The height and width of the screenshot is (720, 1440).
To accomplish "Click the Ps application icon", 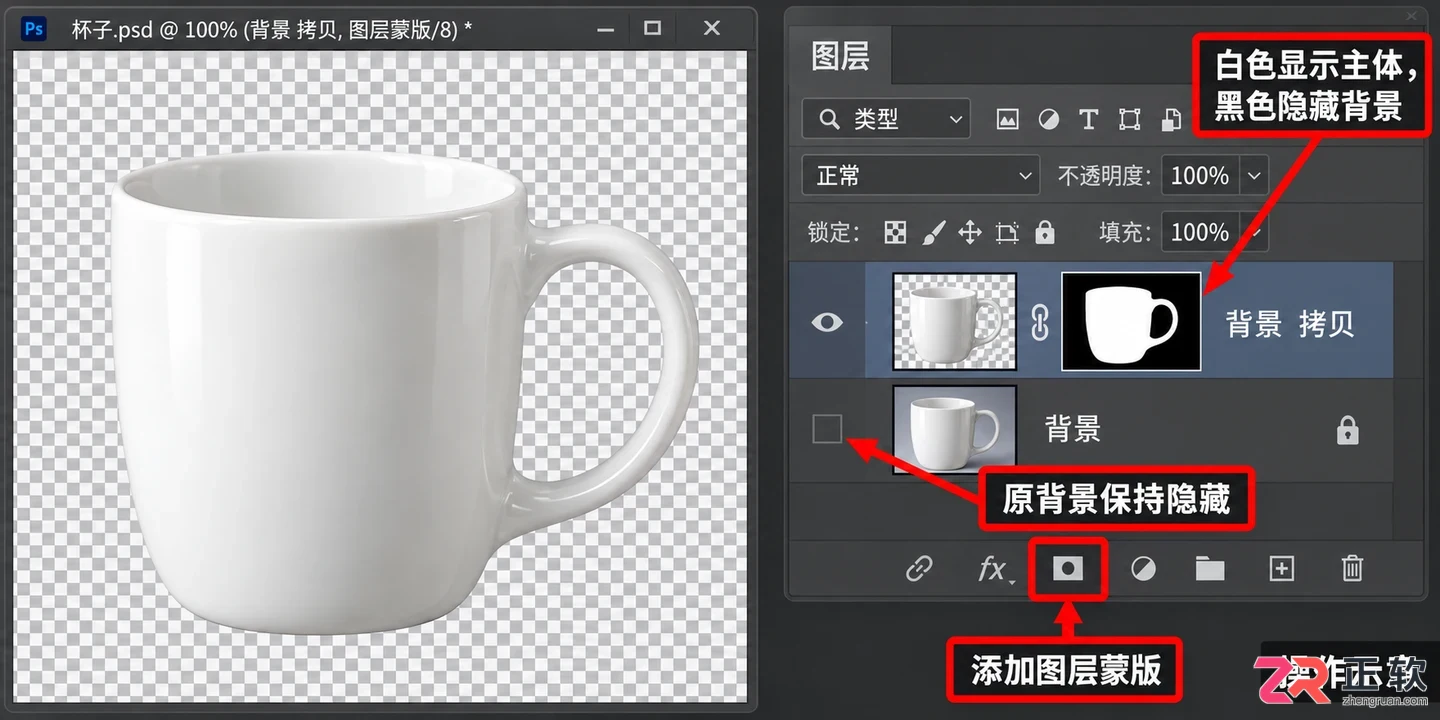I will coord(33,28).
